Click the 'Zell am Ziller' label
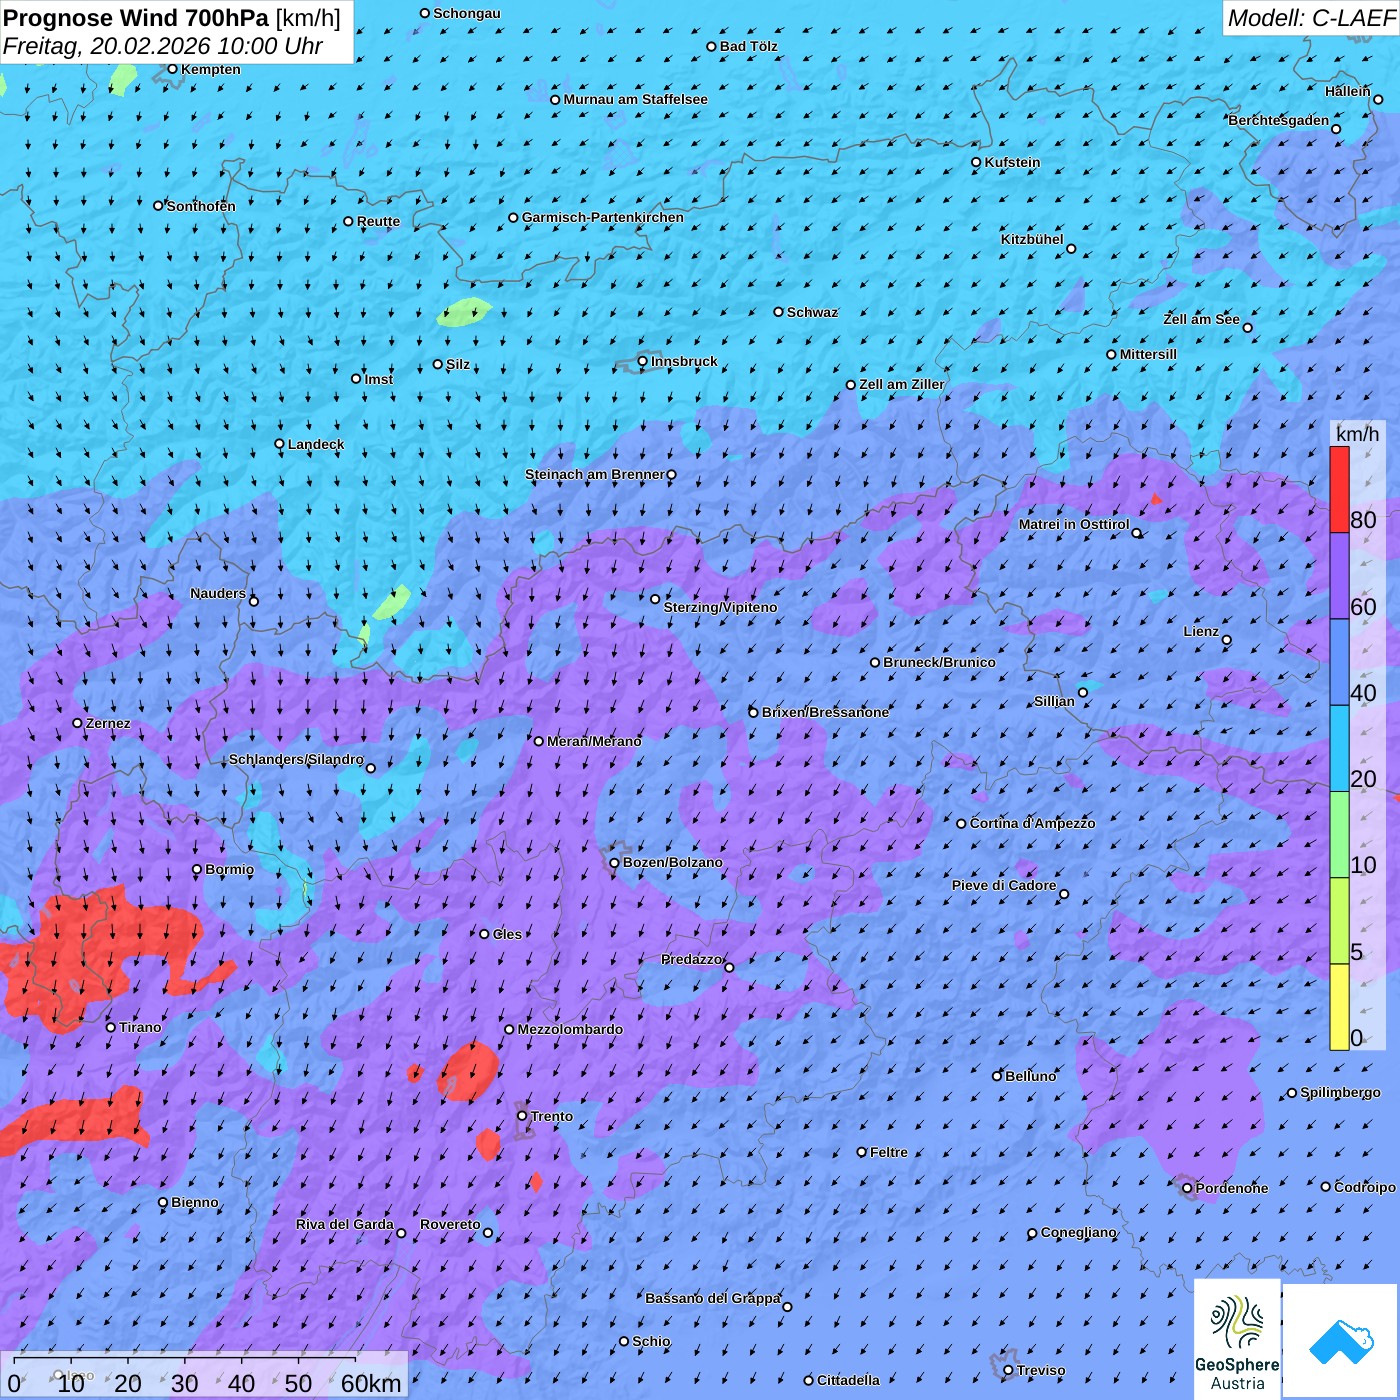 [x=902, y=384]
